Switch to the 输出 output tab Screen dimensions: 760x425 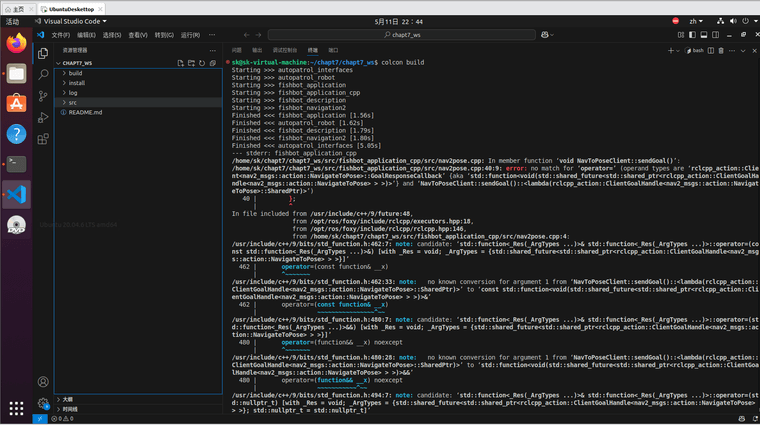[257, 50]
